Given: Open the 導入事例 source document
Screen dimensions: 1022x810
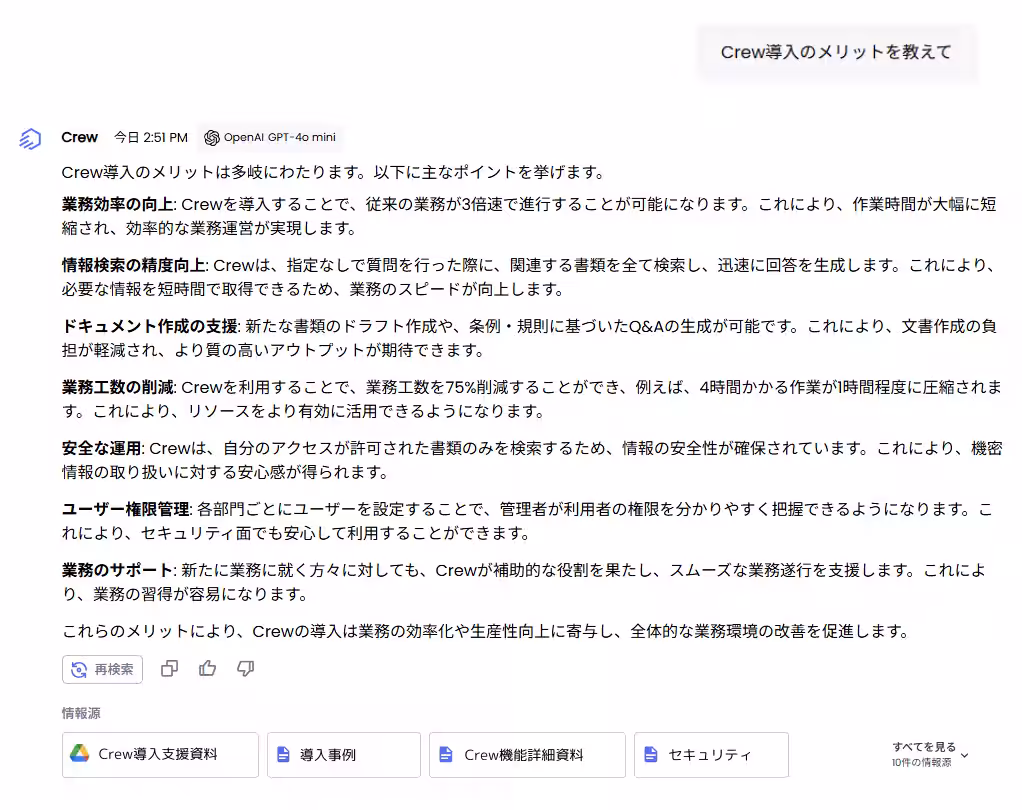Looking at the screenshot, I should 343,755.
